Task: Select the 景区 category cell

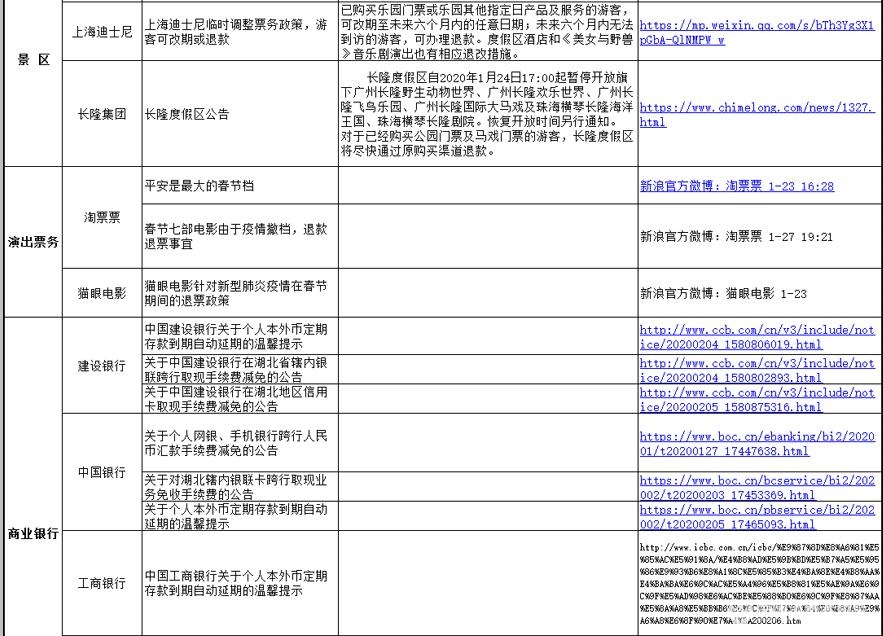Action: 34,60
